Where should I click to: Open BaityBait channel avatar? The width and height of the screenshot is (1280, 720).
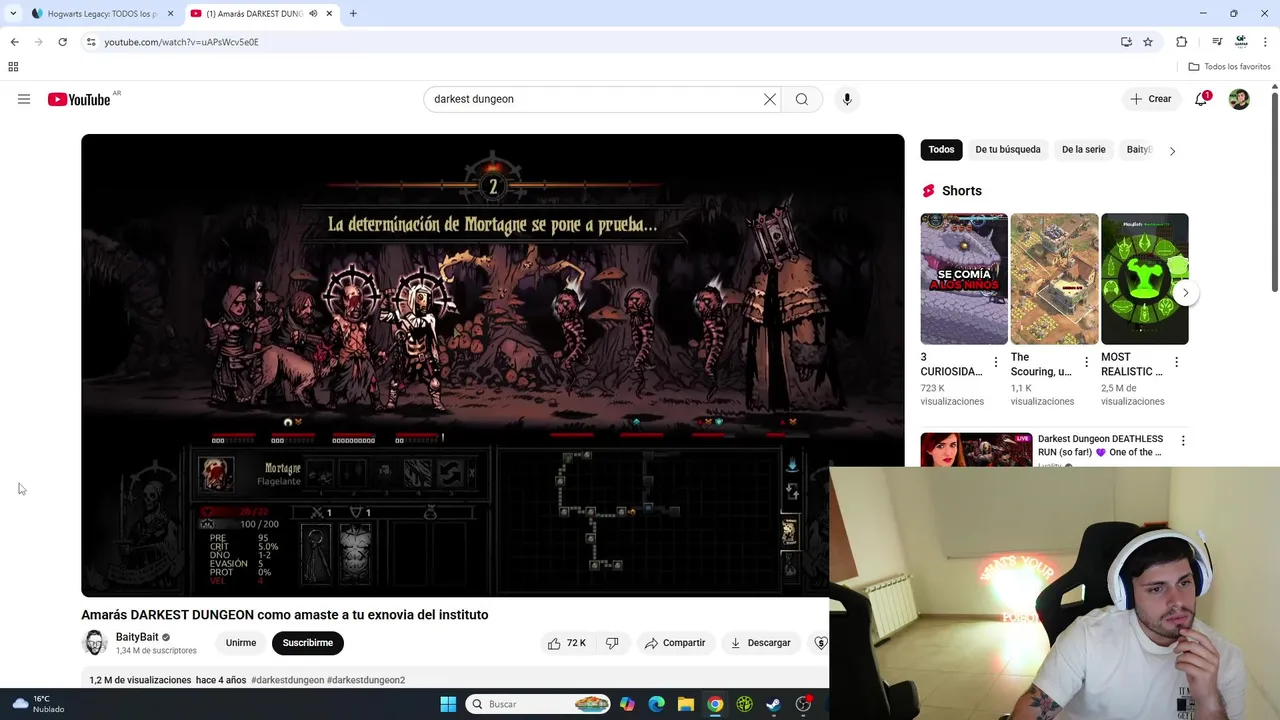click(x=95, y=643)
